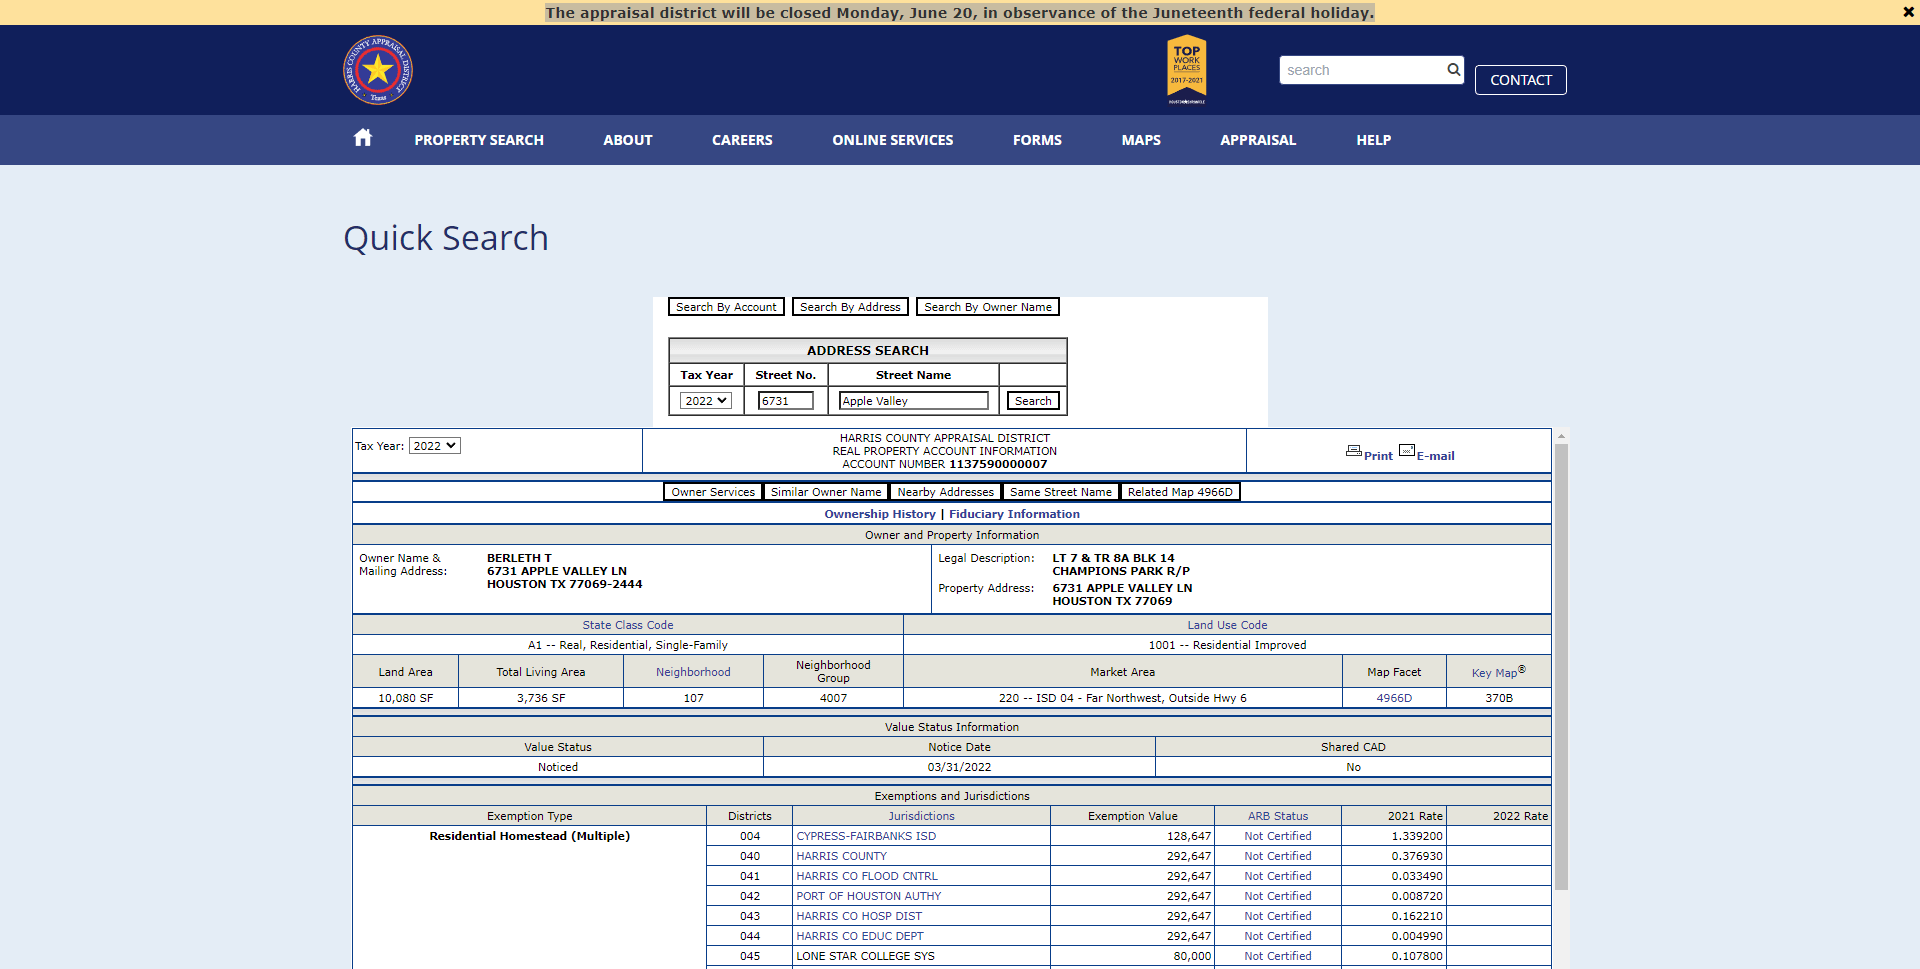
Task: Click the Harris County Appraisal District logo
Action: [378, 70]
